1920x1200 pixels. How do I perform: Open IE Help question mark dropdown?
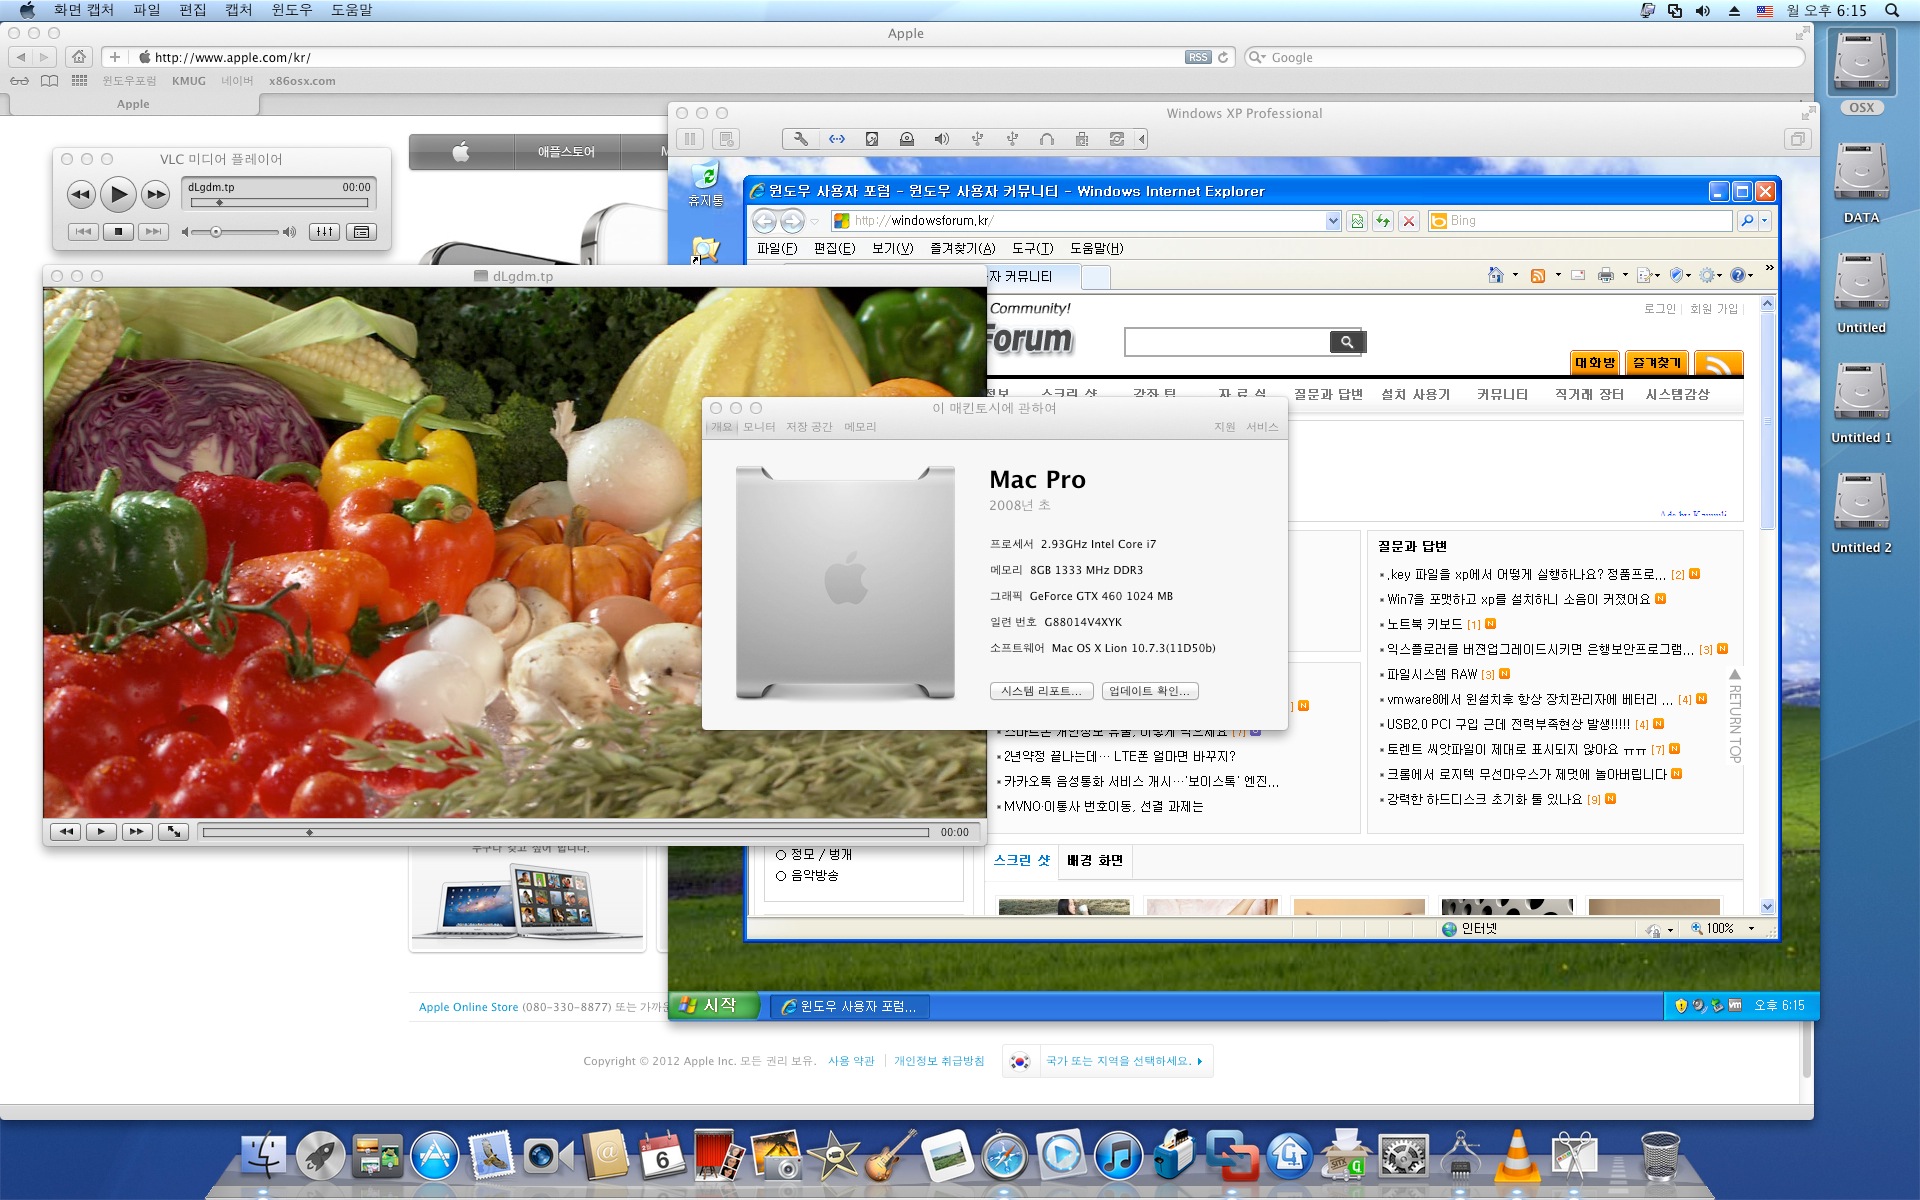tap(1741, 275)
